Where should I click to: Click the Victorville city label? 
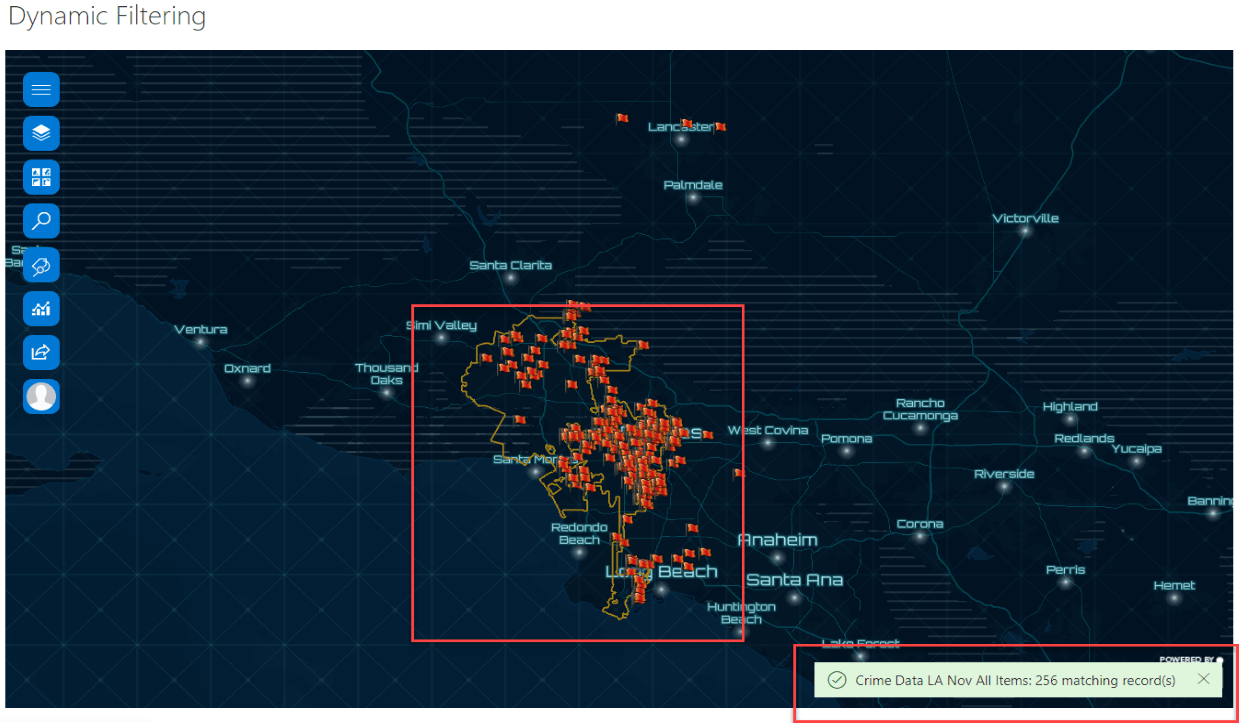pyautogui.click(x=1025, y=218)
